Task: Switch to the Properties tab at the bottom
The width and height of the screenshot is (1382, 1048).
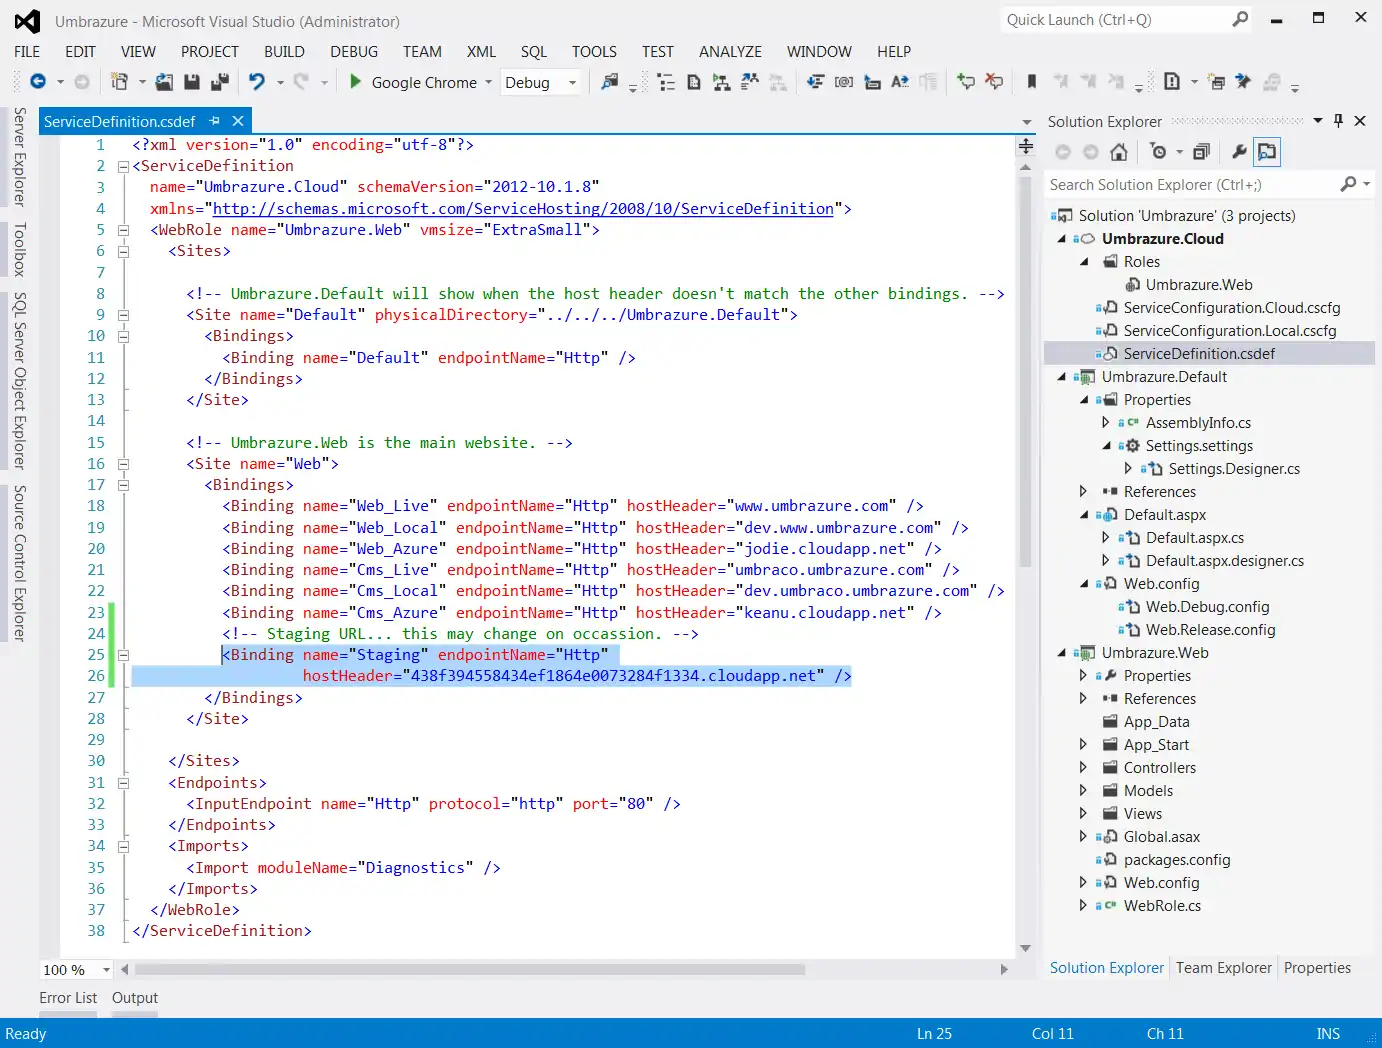Action: [1317, 967]
